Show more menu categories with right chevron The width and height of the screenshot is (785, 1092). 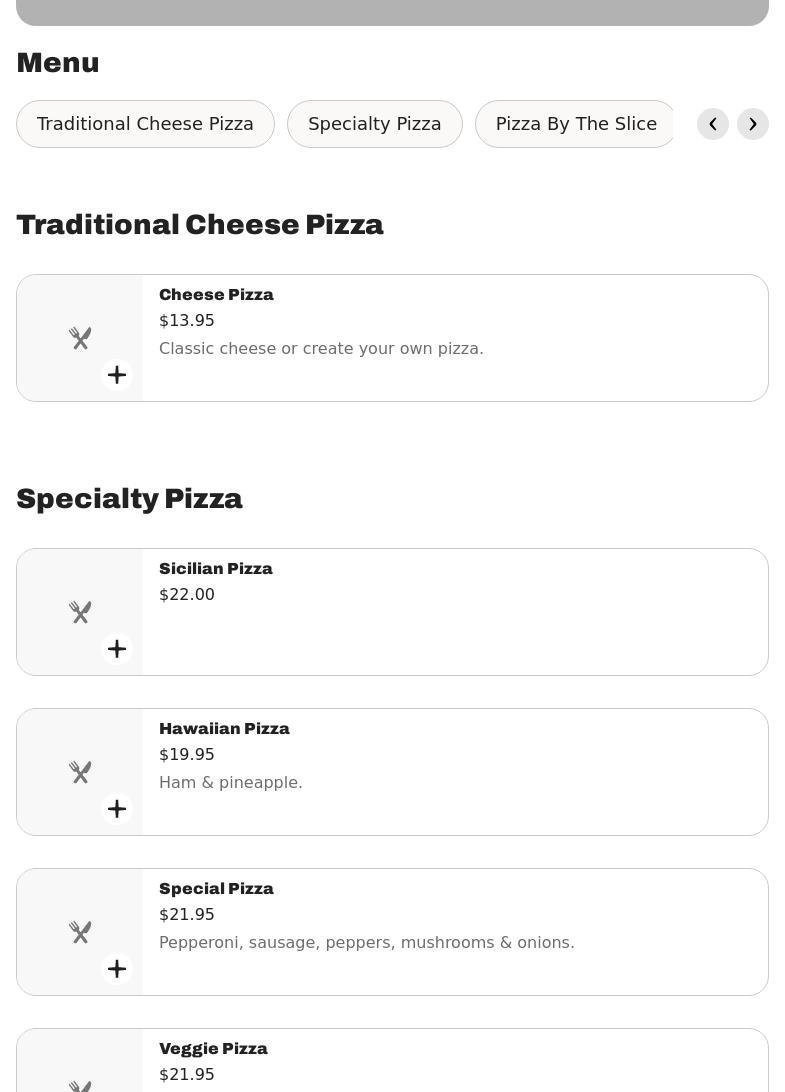pos(753,124)
